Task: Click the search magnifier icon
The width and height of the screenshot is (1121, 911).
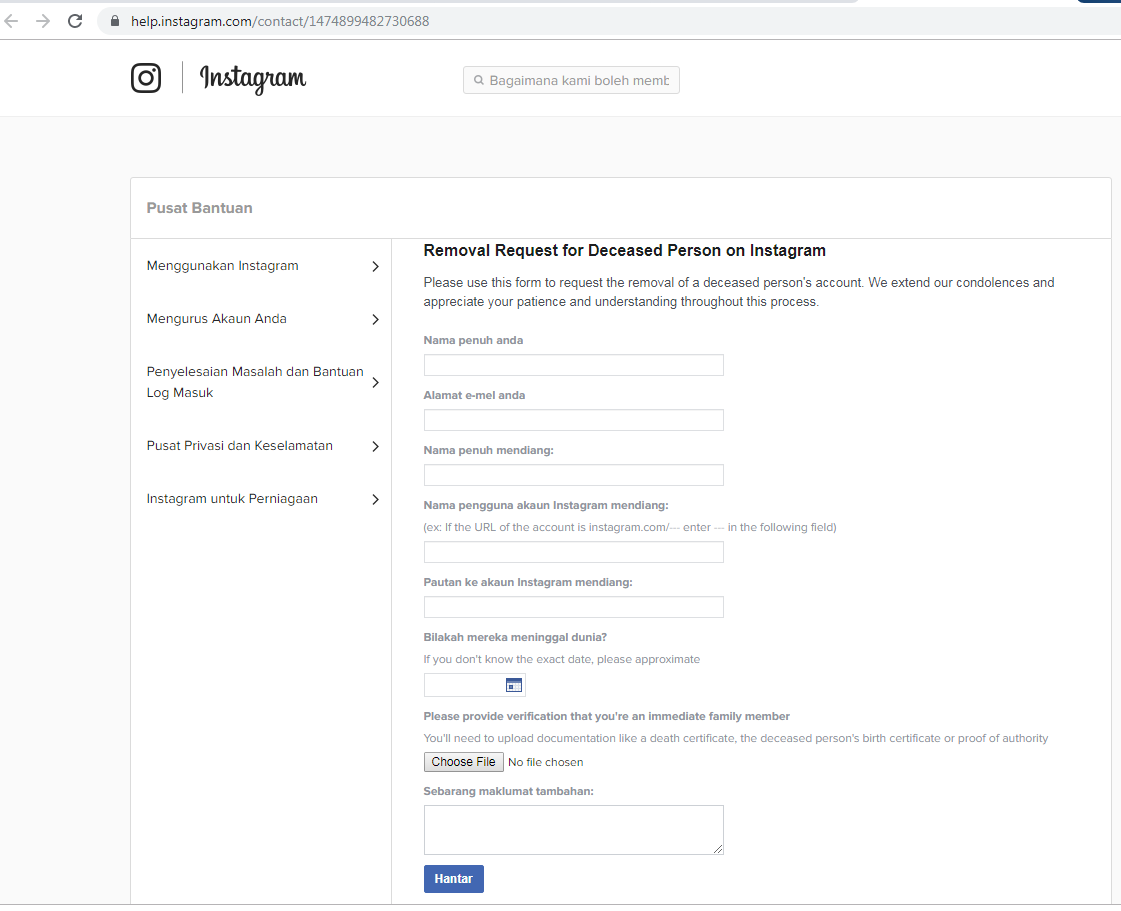Action: [x=479, y=80]
